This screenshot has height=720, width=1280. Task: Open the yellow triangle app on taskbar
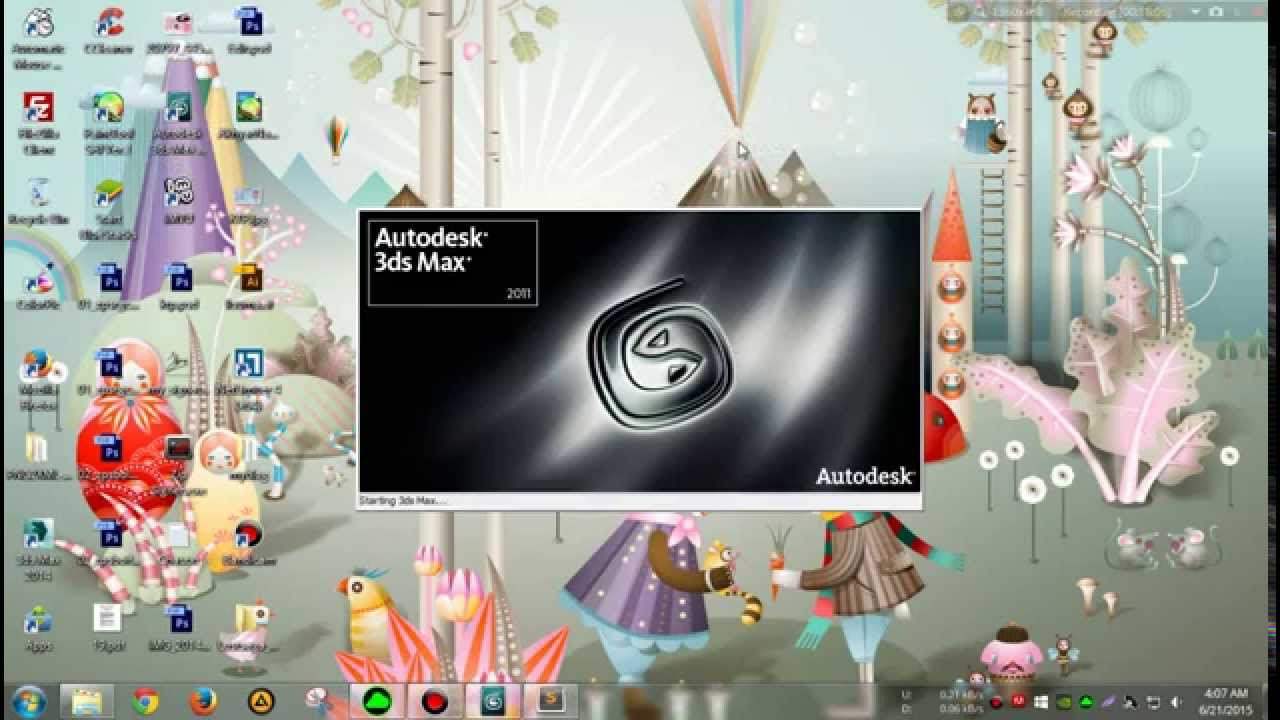tap(261, 700)
